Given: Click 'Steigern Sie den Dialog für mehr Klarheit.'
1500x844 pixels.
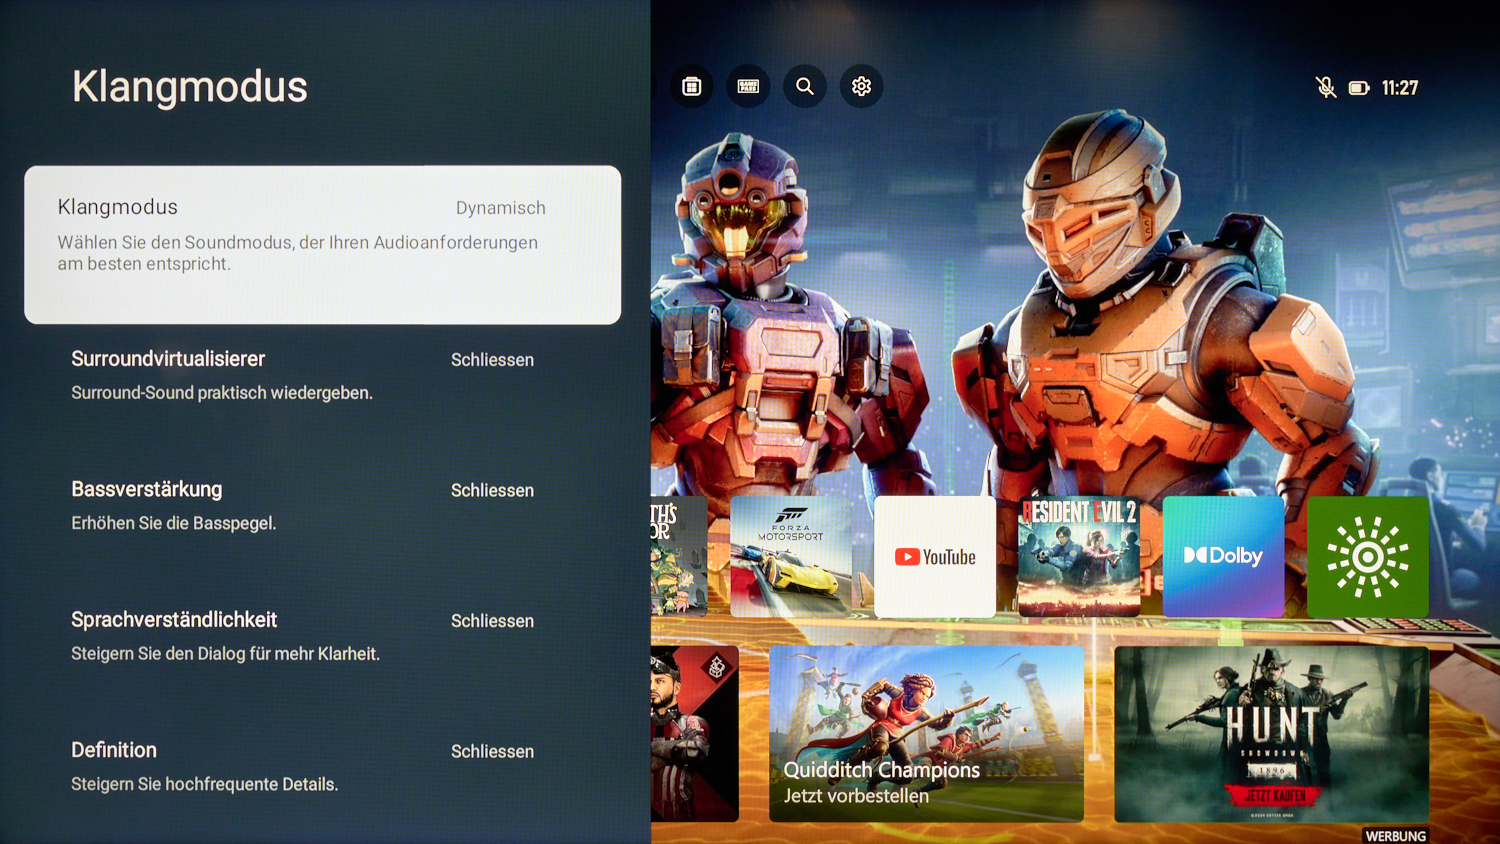Looking at the screenshot, I should coord(225,654).
